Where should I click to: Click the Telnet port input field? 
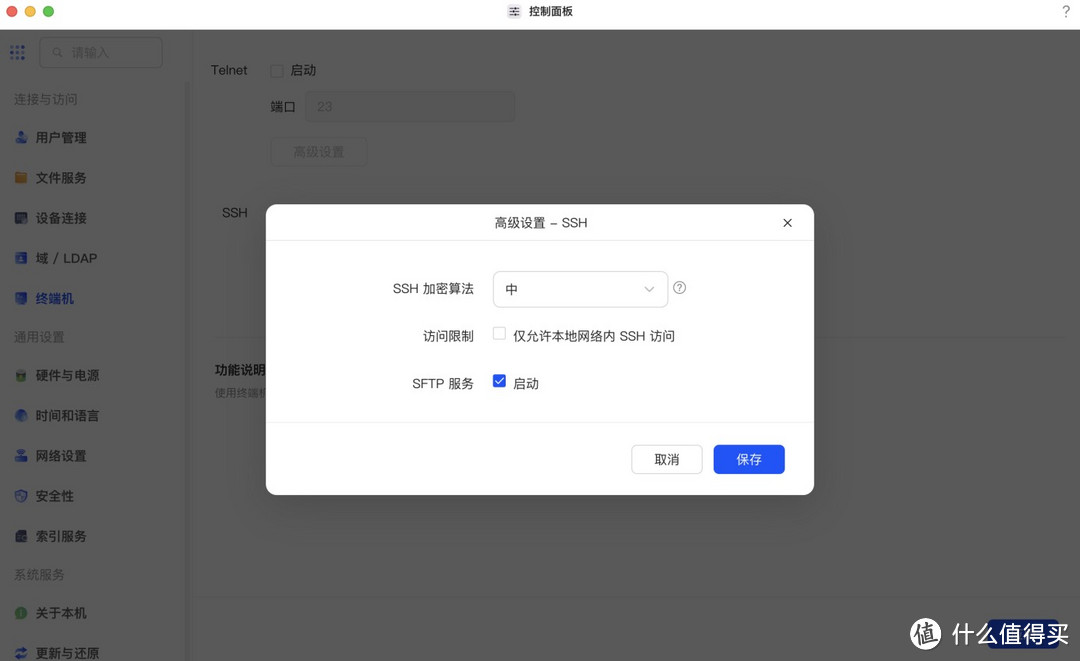[410, 107]
